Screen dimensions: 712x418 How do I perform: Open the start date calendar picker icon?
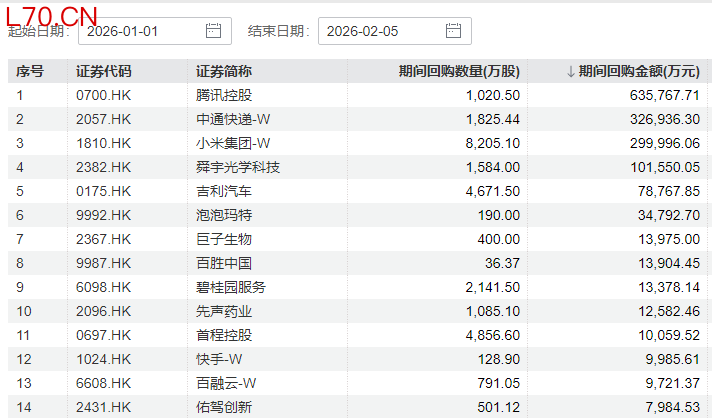point(213,31)
